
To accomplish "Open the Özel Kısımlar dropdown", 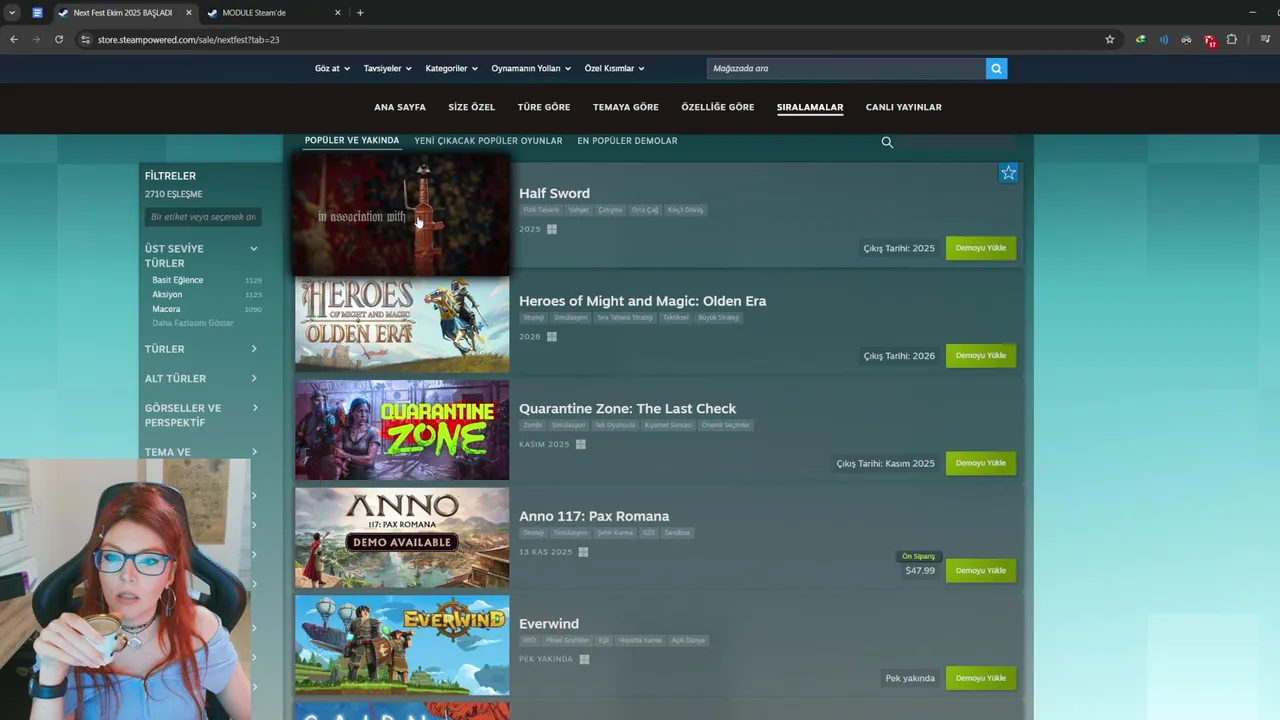I will pyautogui.click(x=614, y=68).
